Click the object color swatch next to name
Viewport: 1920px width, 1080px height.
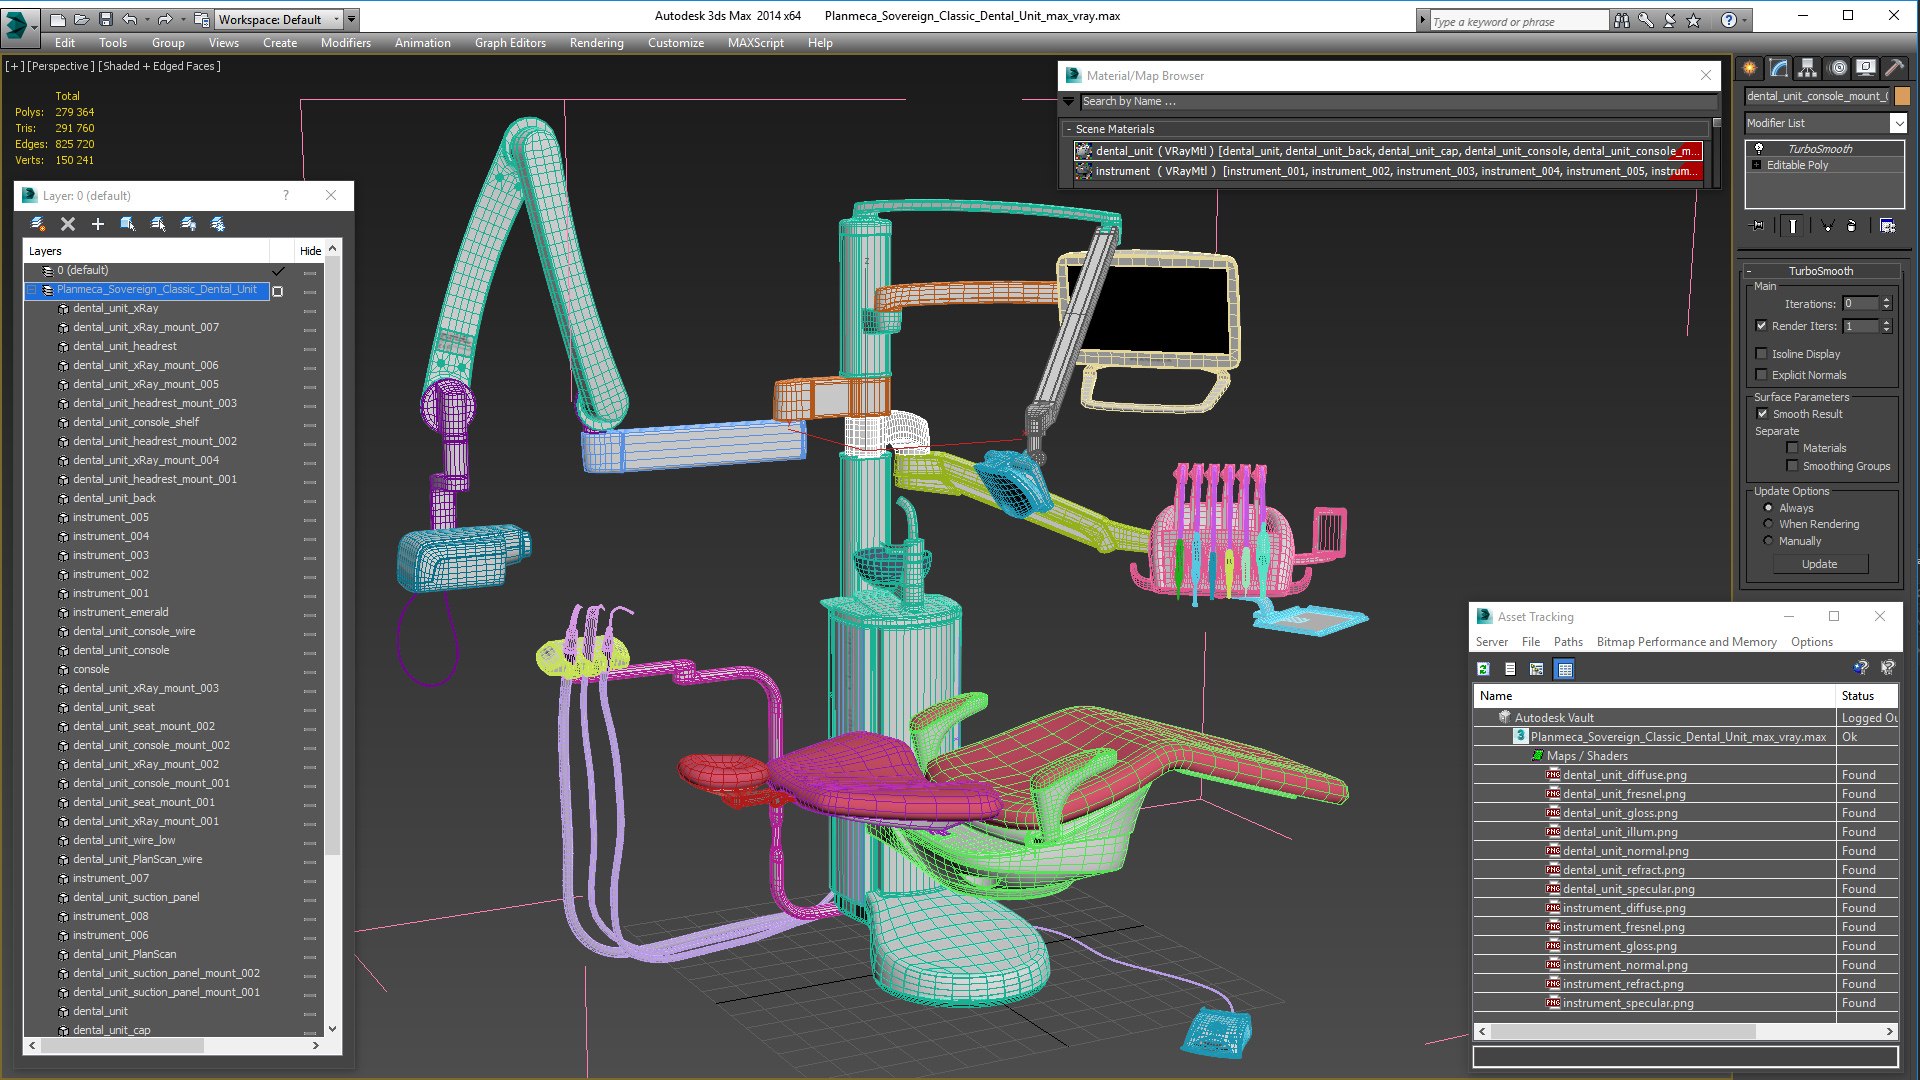click(x=1901, y=96)
